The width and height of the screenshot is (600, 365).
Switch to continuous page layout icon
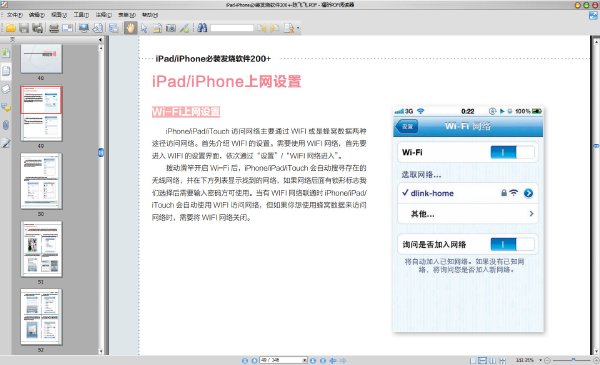pyautogui.click(x=483, y=360)
